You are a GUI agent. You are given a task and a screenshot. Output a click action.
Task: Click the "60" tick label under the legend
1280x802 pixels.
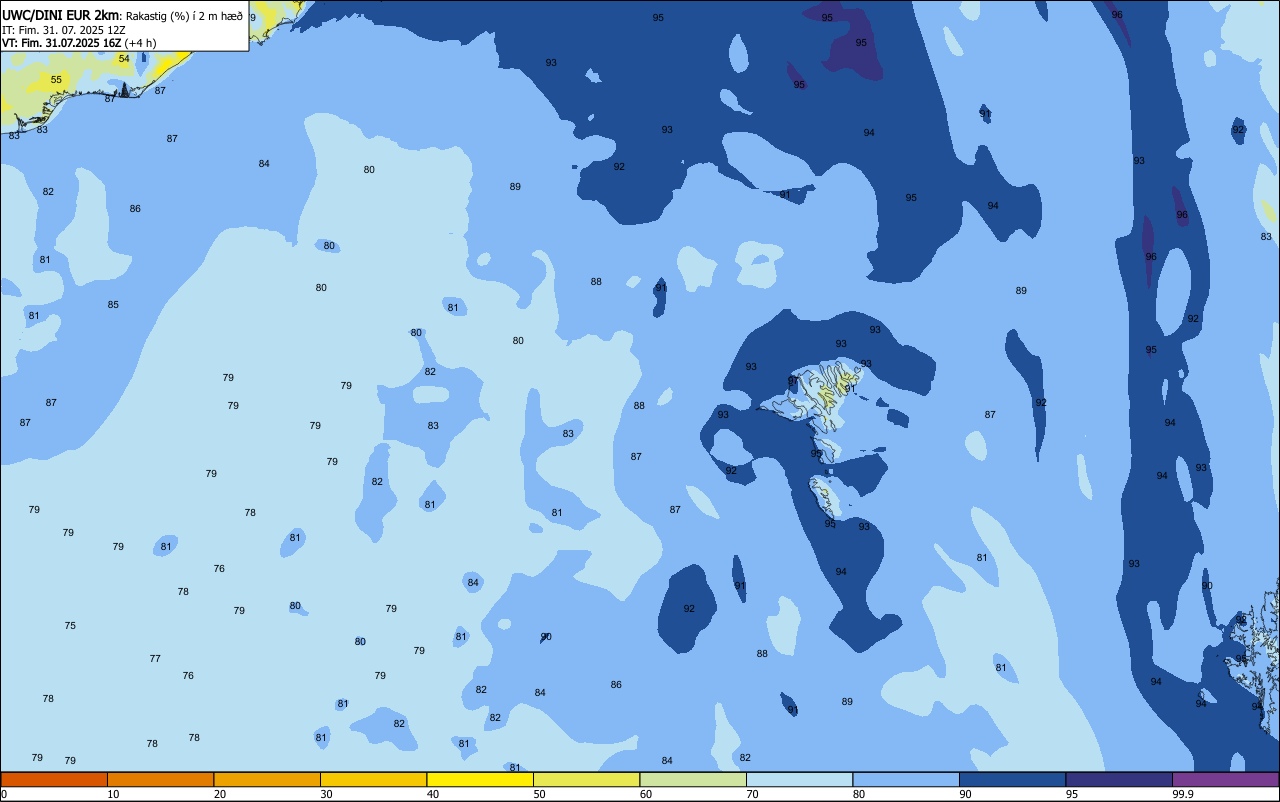pyautogui.click(x=646, y=794)
